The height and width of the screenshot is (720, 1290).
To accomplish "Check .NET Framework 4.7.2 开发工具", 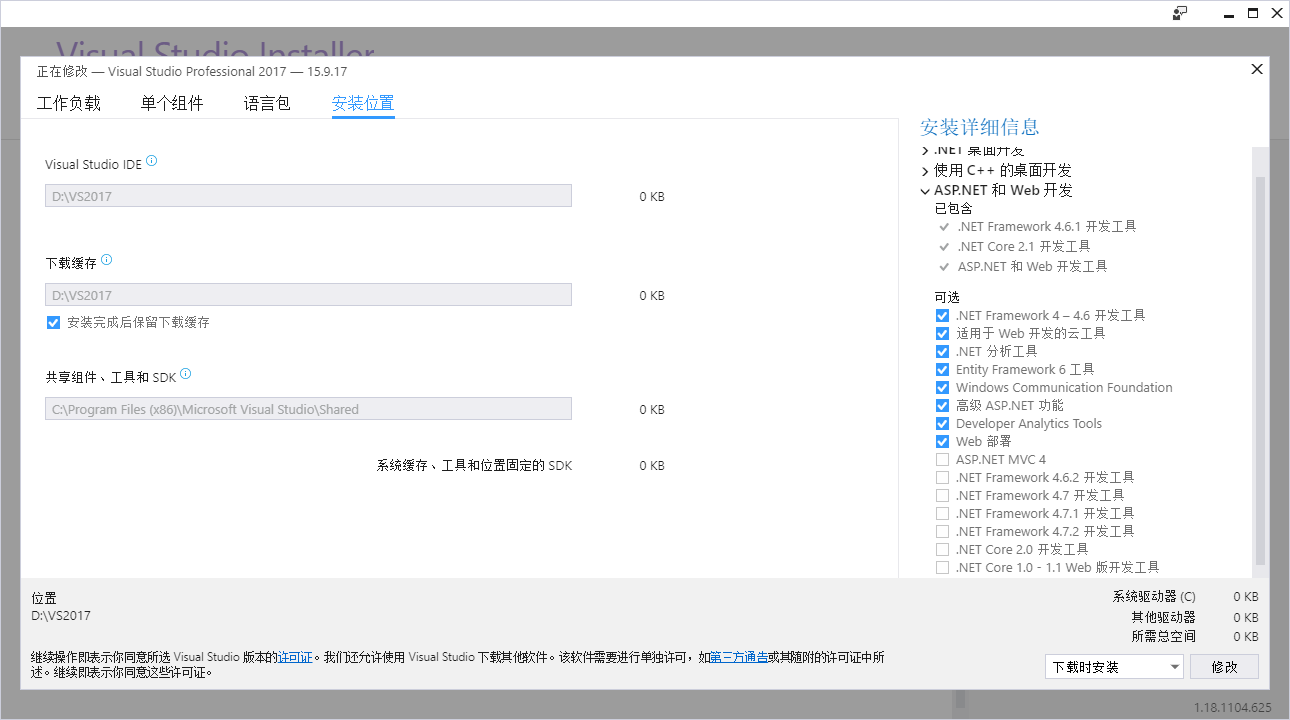I will click(x=942, y=531).
